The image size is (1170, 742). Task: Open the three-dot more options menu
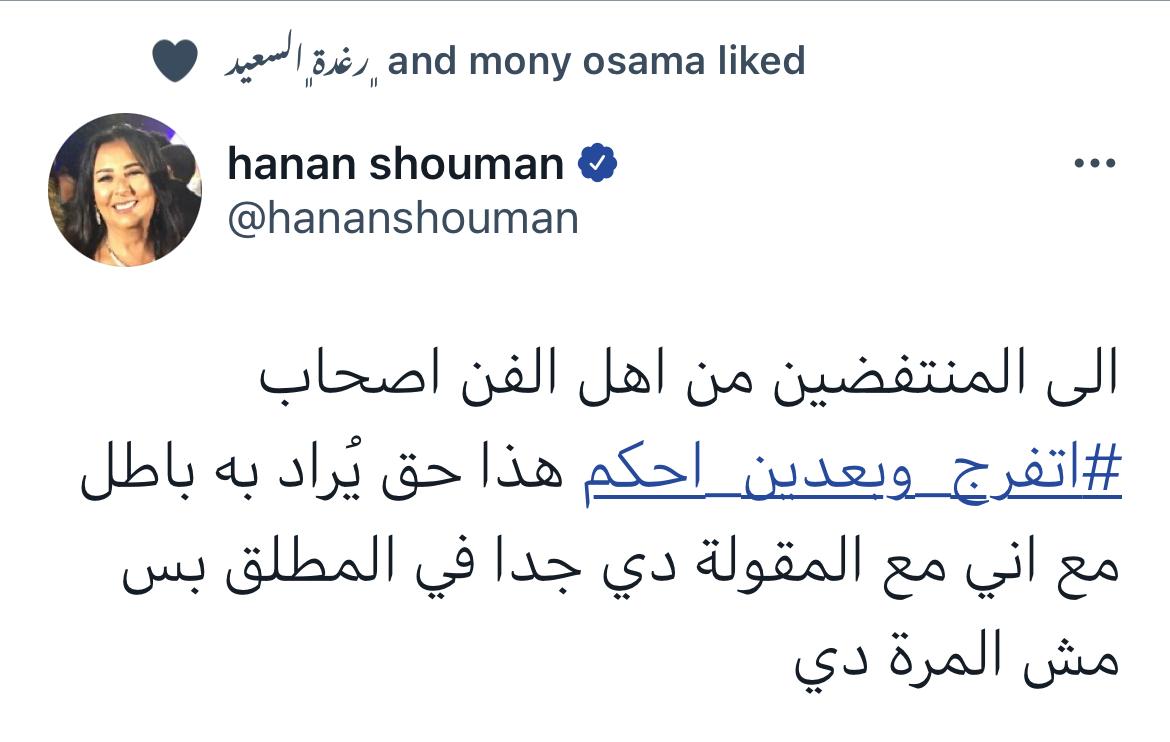pyautogui.click(x=1093, y=166)
